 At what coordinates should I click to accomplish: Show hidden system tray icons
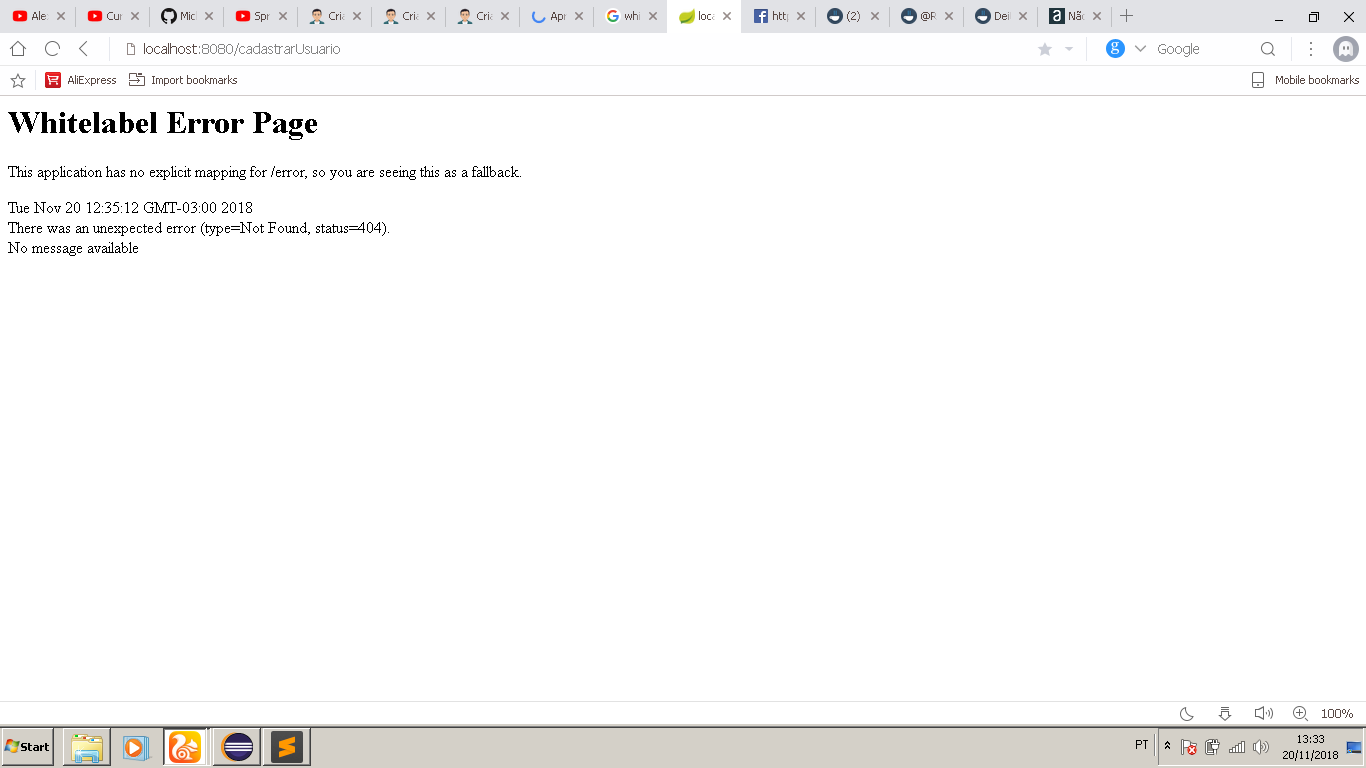click(1167, 746)
